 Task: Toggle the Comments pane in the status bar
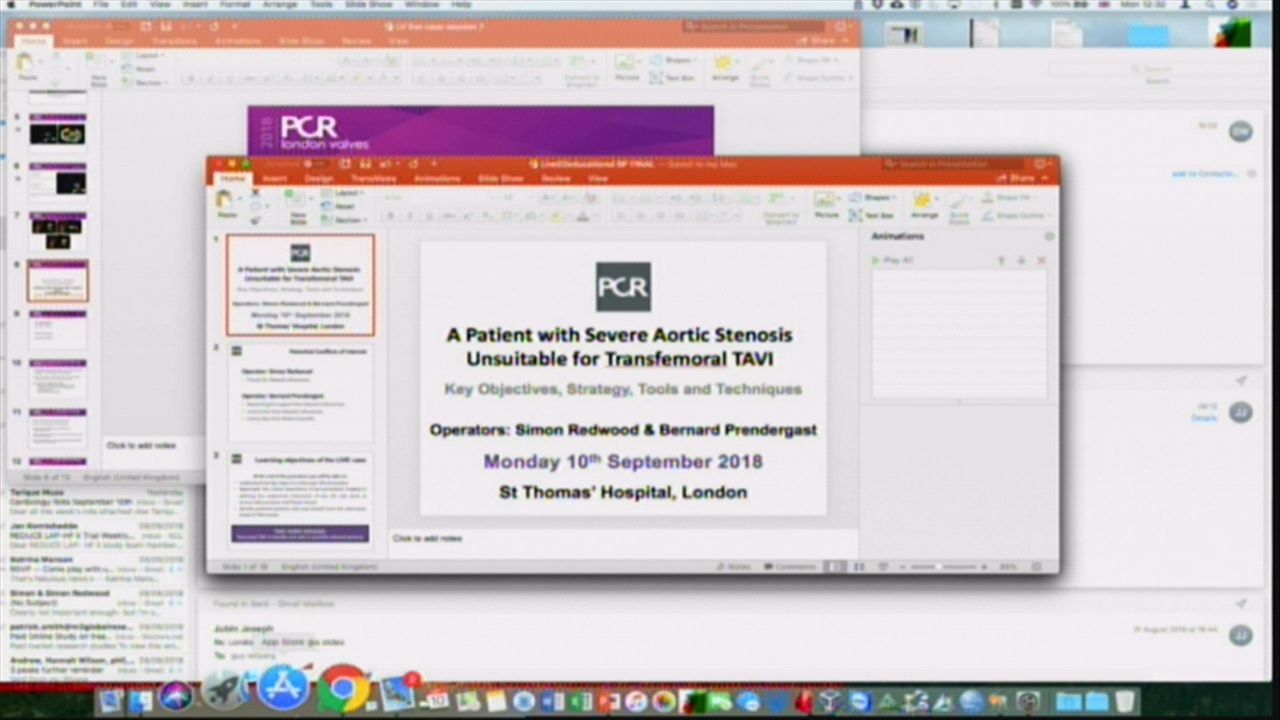pos(789,567)
